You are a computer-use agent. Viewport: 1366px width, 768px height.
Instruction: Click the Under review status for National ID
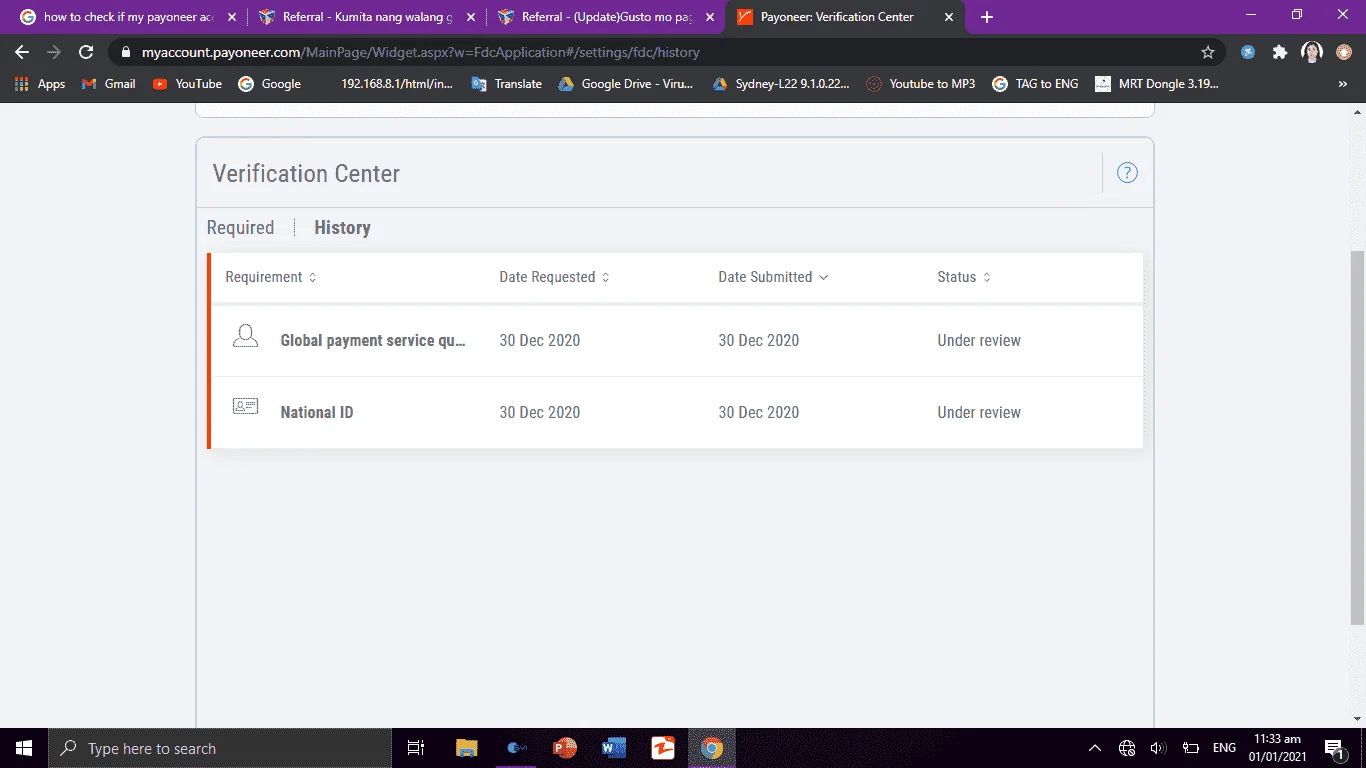tap(979, 412)
